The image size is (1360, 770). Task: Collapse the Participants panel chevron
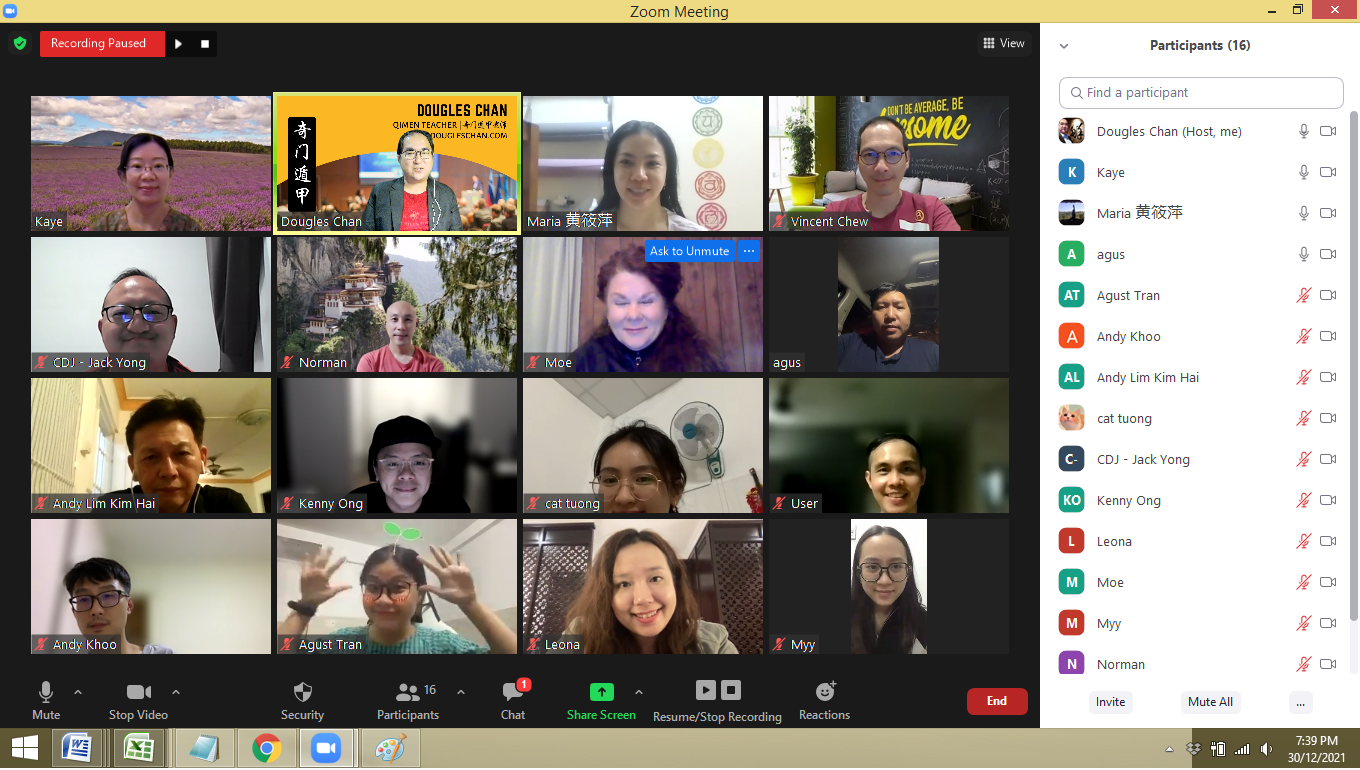(x=1064, y=46)
